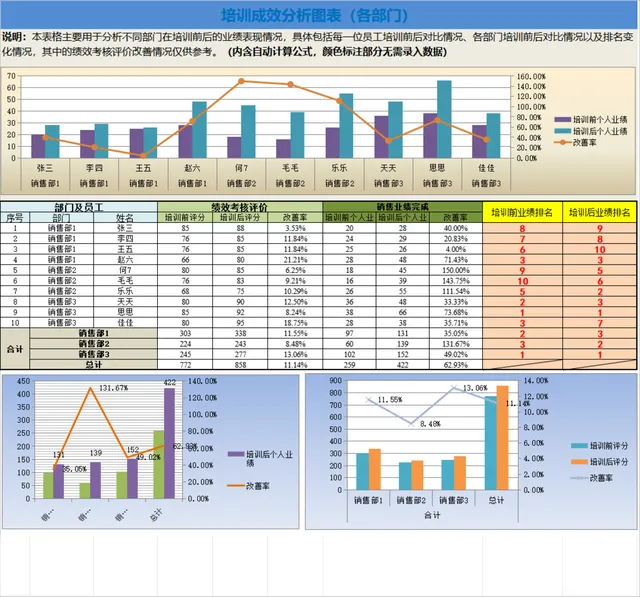
Task: Click the 131.67% data label in bottom-left chart
Action: pyautogui.click(x=113, y=388)
